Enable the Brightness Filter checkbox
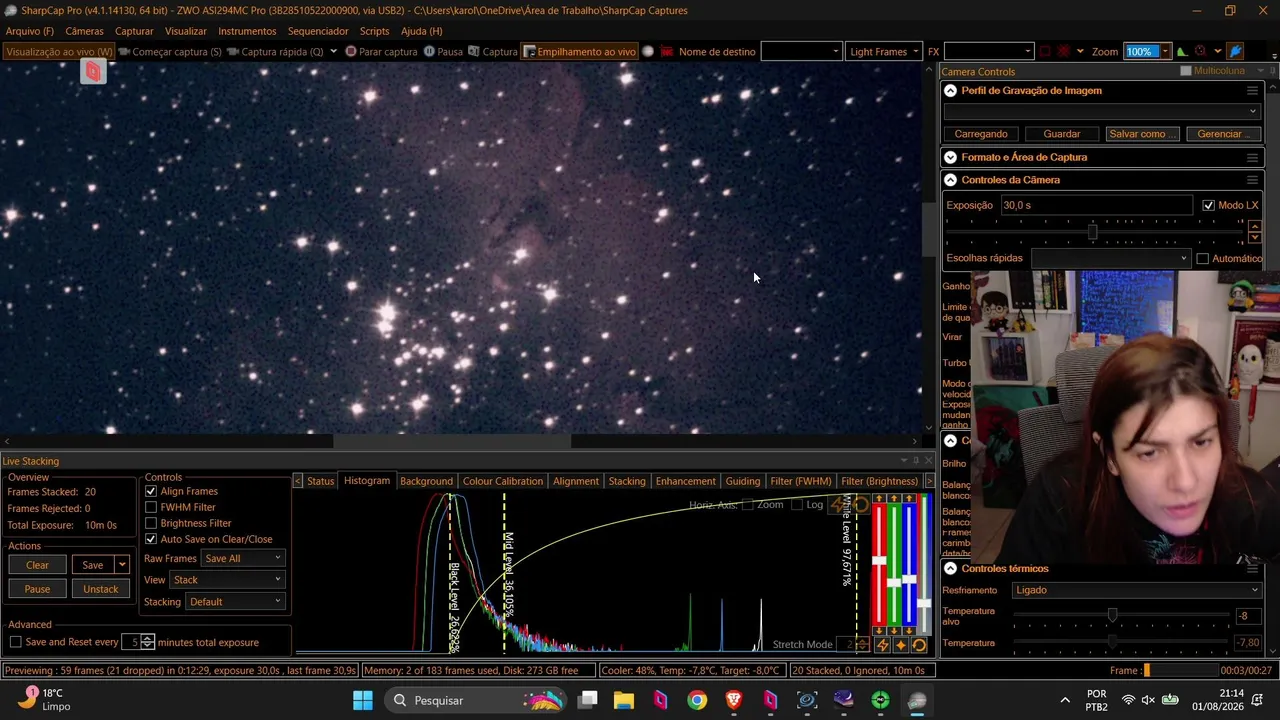 [x=151, y=523]
